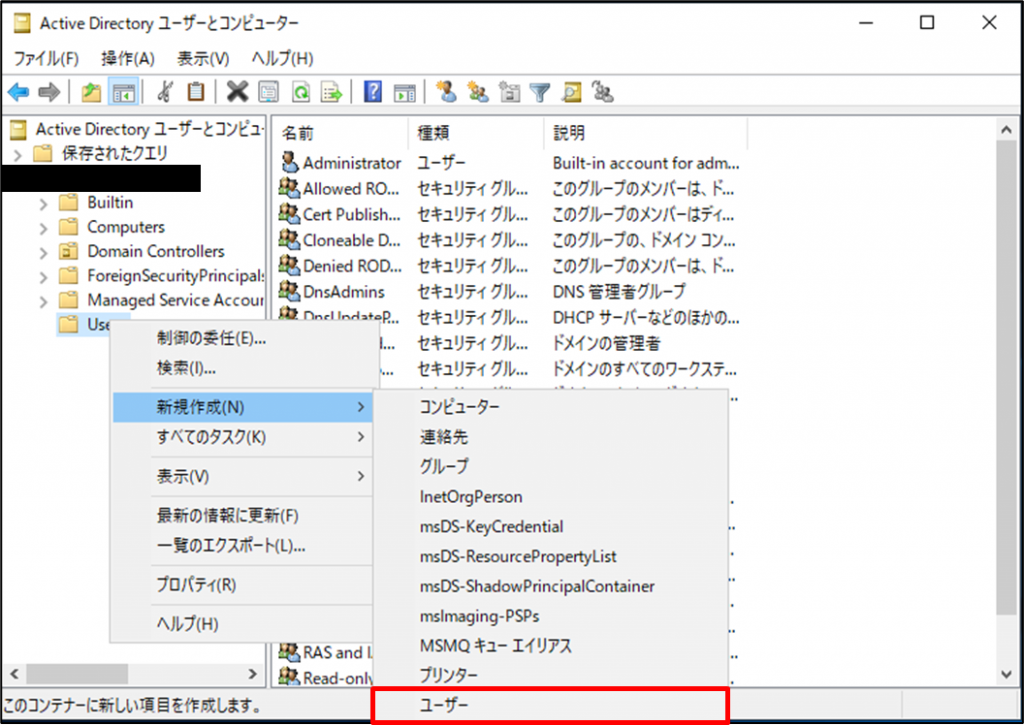The image size is (1024, 725).
Task: Select 制御の委任(E)... in the context menu
Action: [x=242, y=338]
